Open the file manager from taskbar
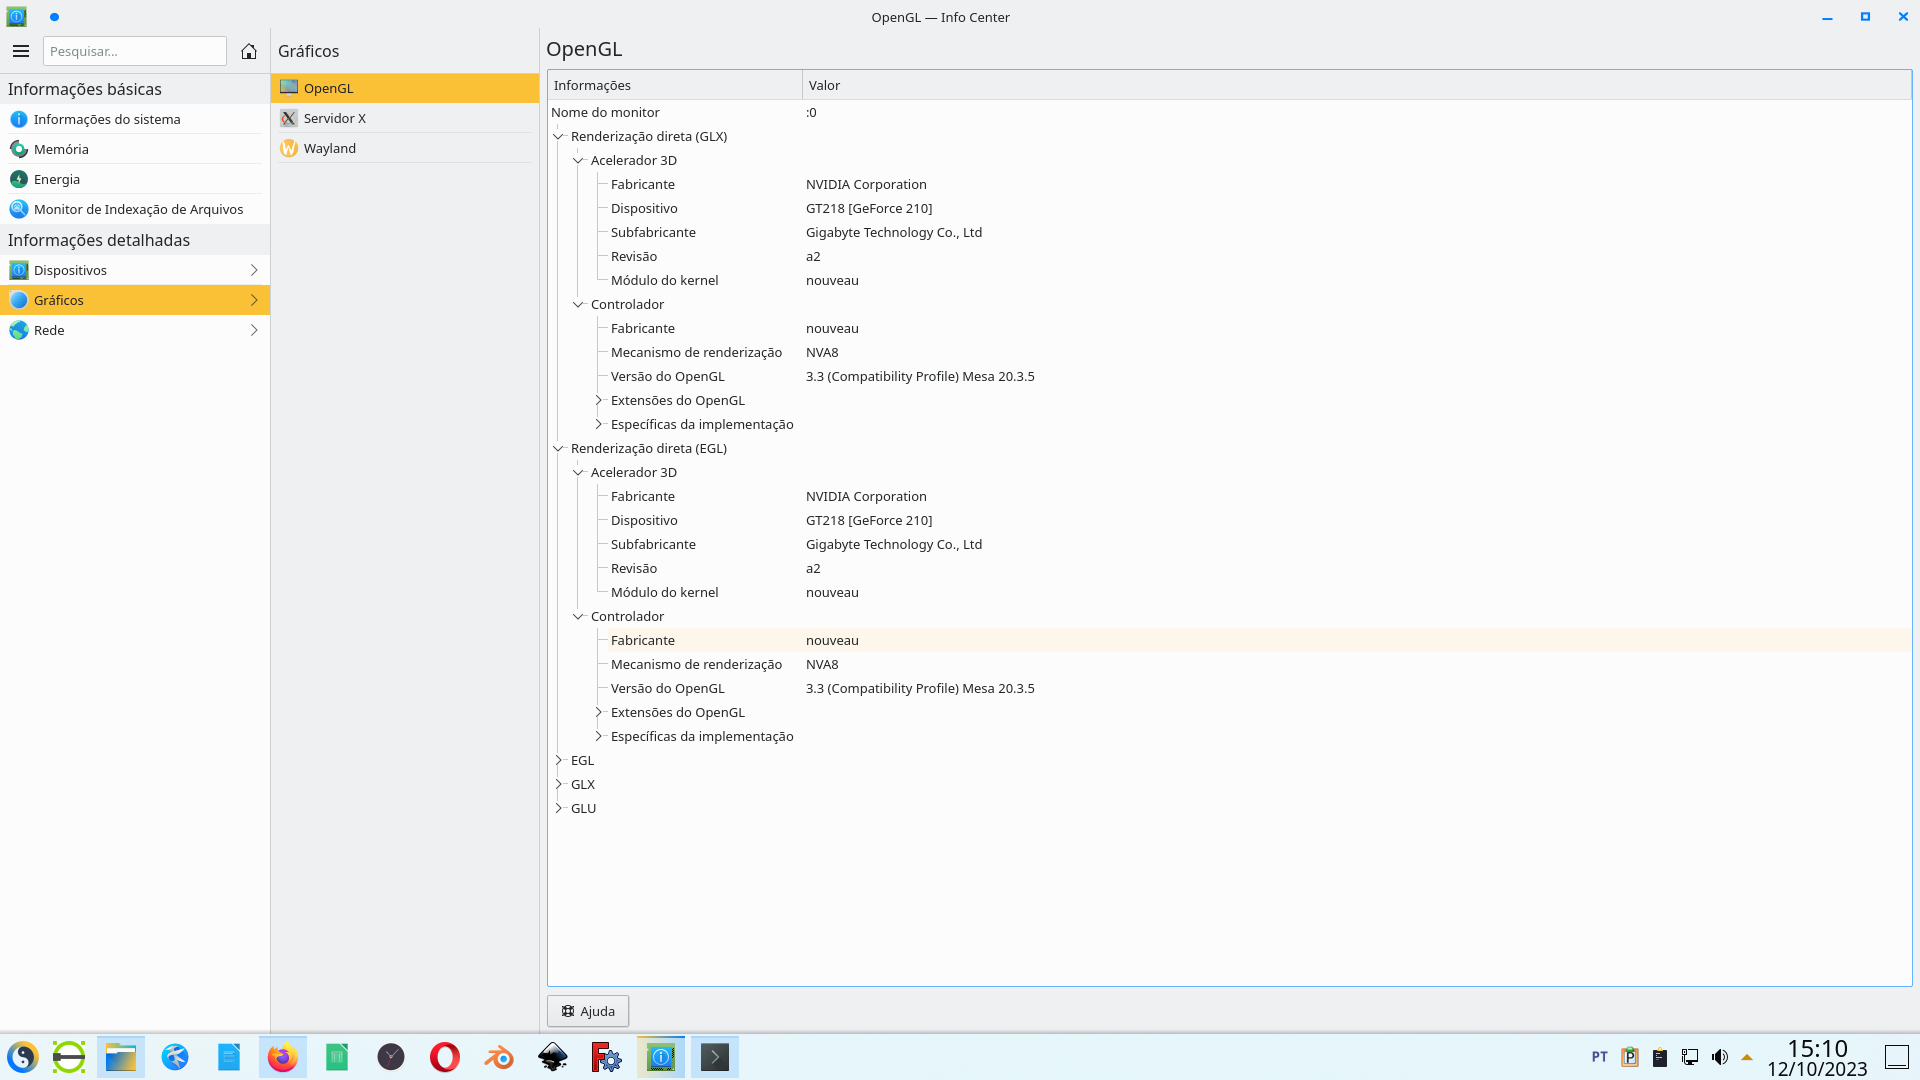Viewport: 1920px width, 1080px height. tap(121, 1057)
